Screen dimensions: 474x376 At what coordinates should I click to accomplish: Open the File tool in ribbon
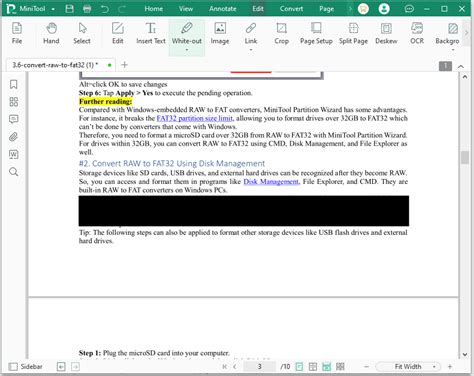tap(17, 33)
